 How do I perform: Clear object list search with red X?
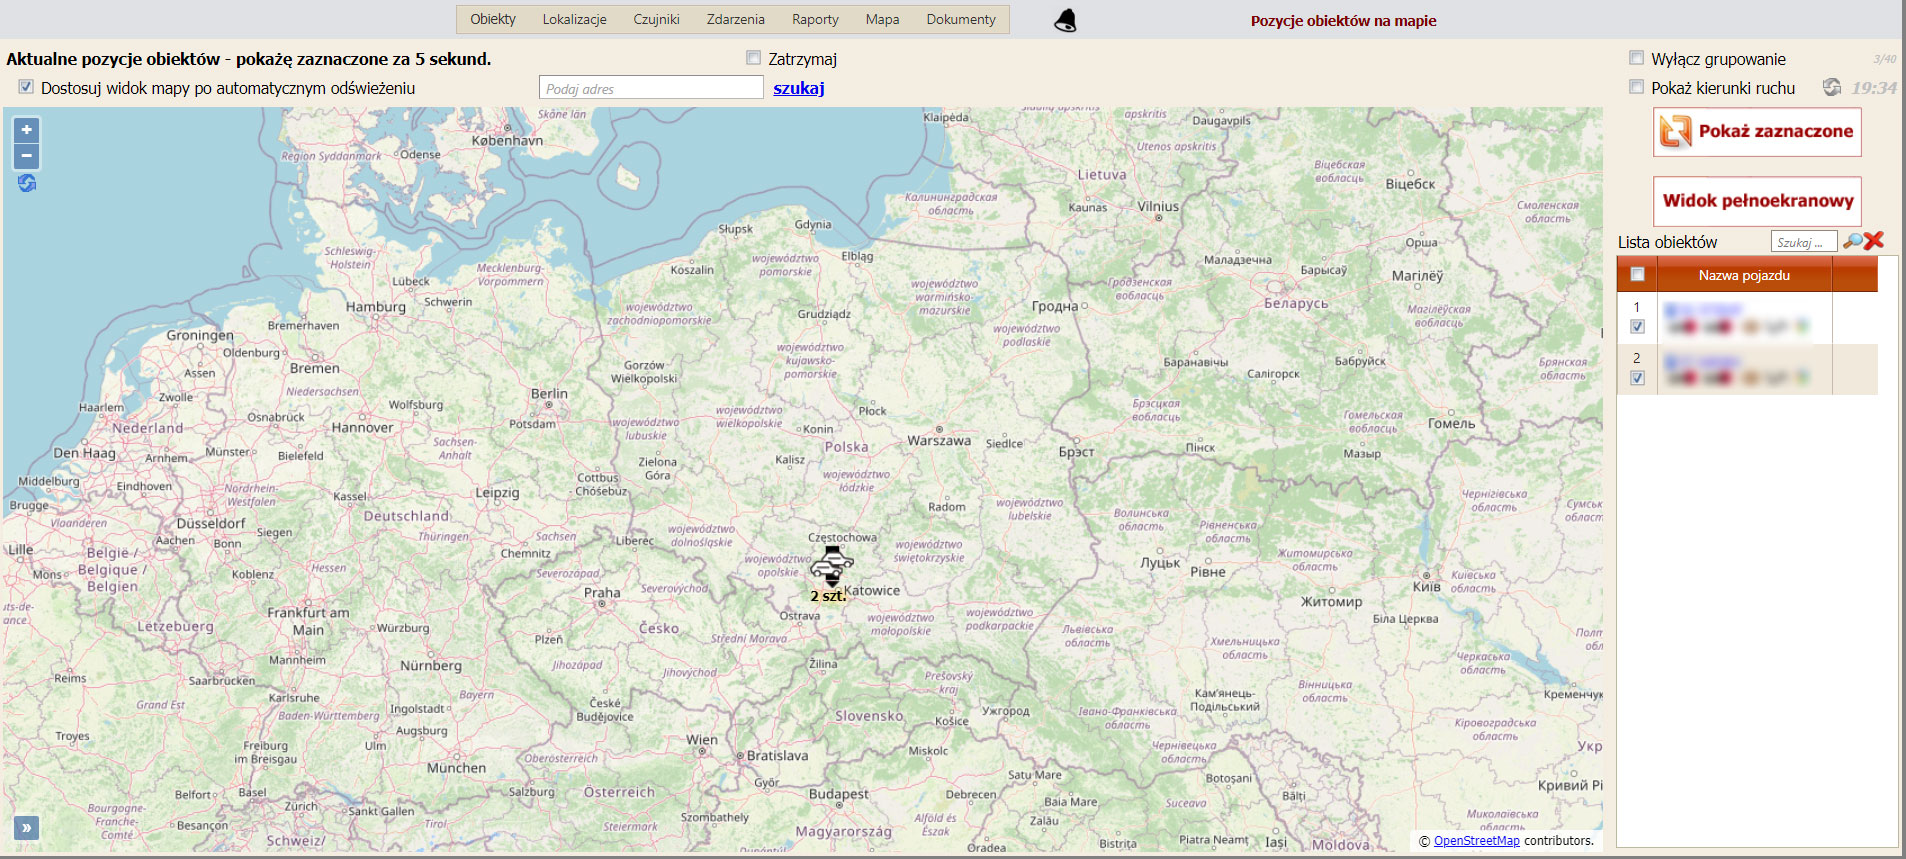(x=1874, y=241)
